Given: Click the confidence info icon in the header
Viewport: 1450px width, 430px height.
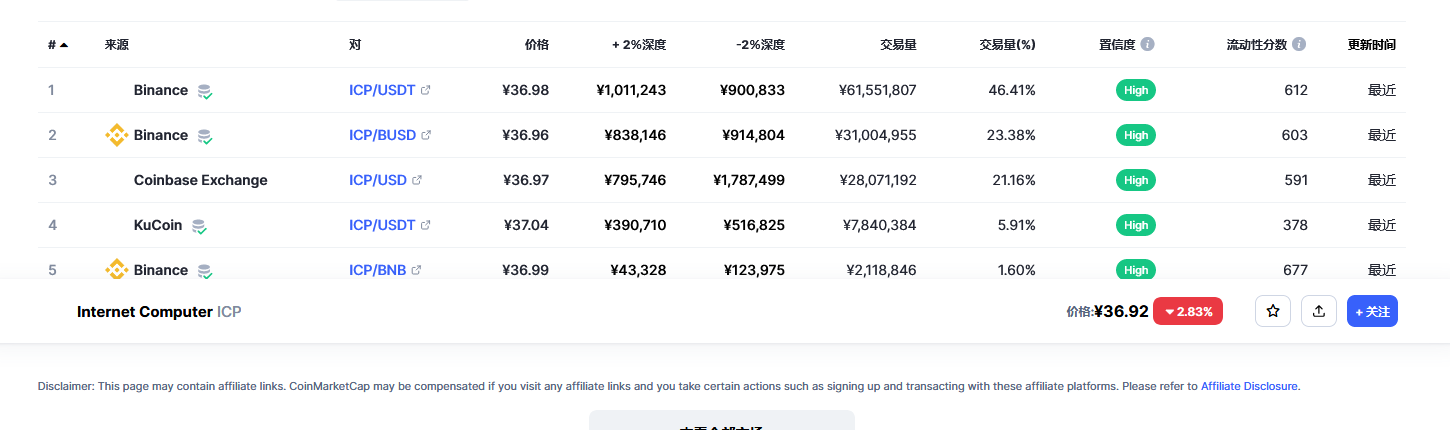Looking at the screenshot, I should click(x=1147, y=44).
